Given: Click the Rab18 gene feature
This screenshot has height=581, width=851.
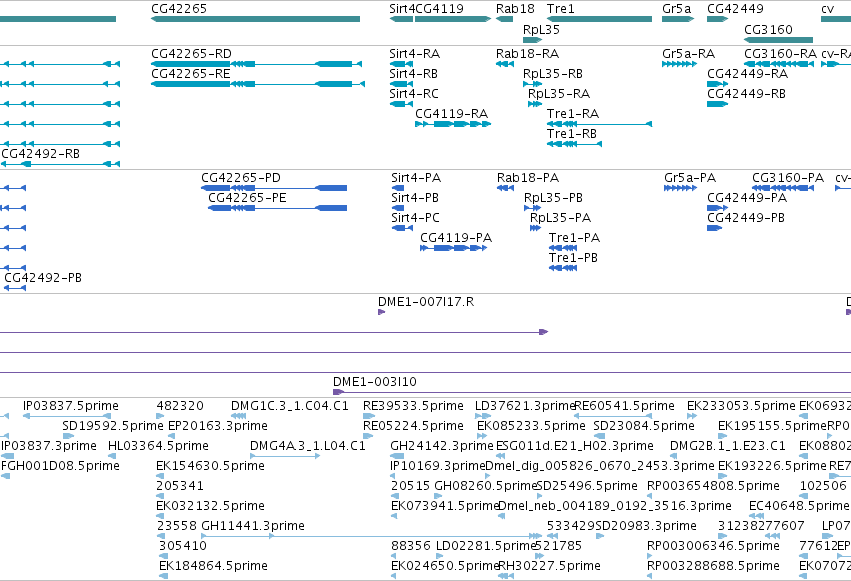Looking at the screenshot, I should pos(504,19).
